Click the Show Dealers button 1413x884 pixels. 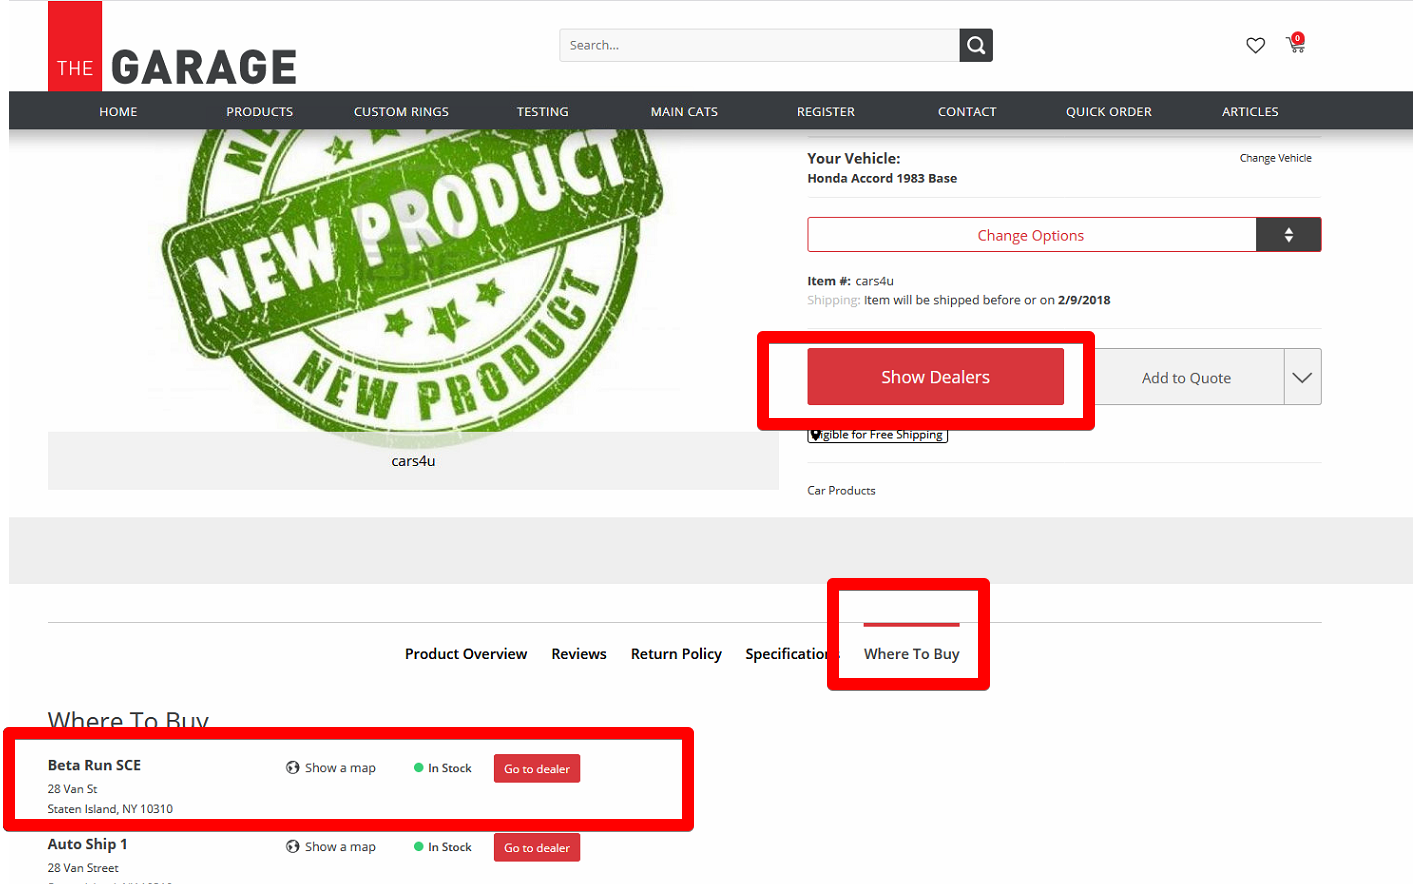[935, 377]
